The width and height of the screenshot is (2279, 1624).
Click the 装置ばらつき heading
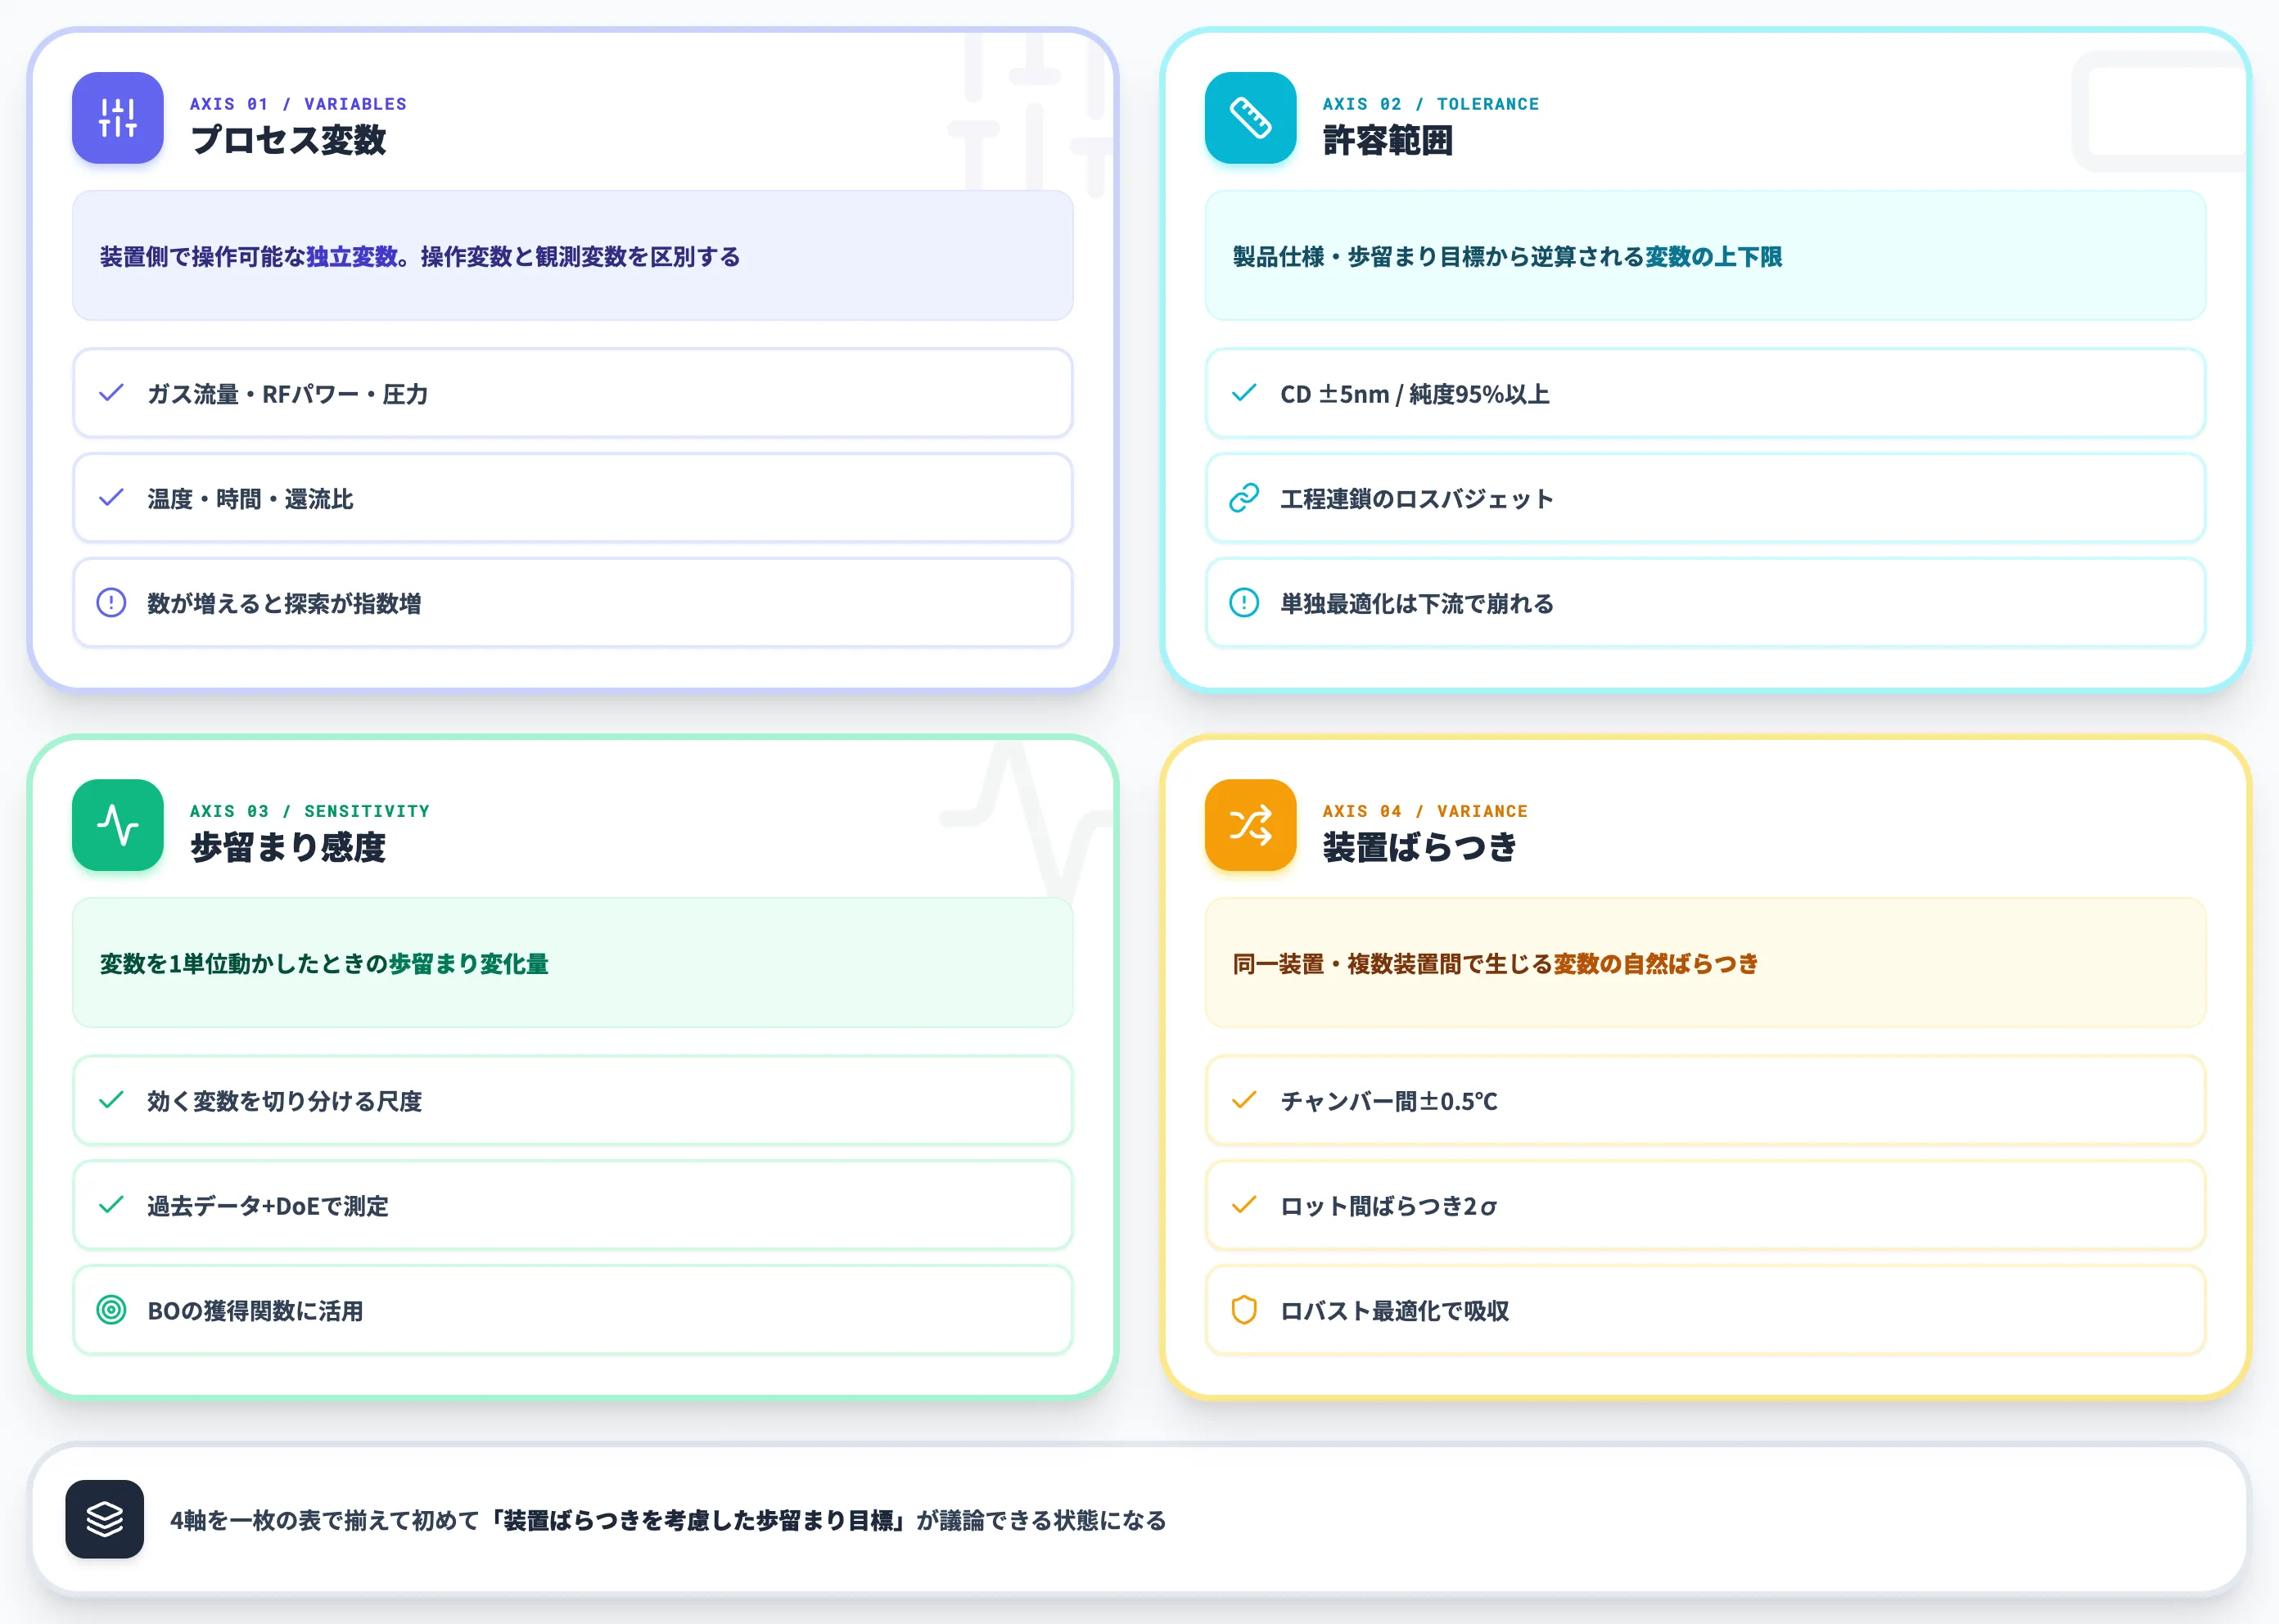1420,847
